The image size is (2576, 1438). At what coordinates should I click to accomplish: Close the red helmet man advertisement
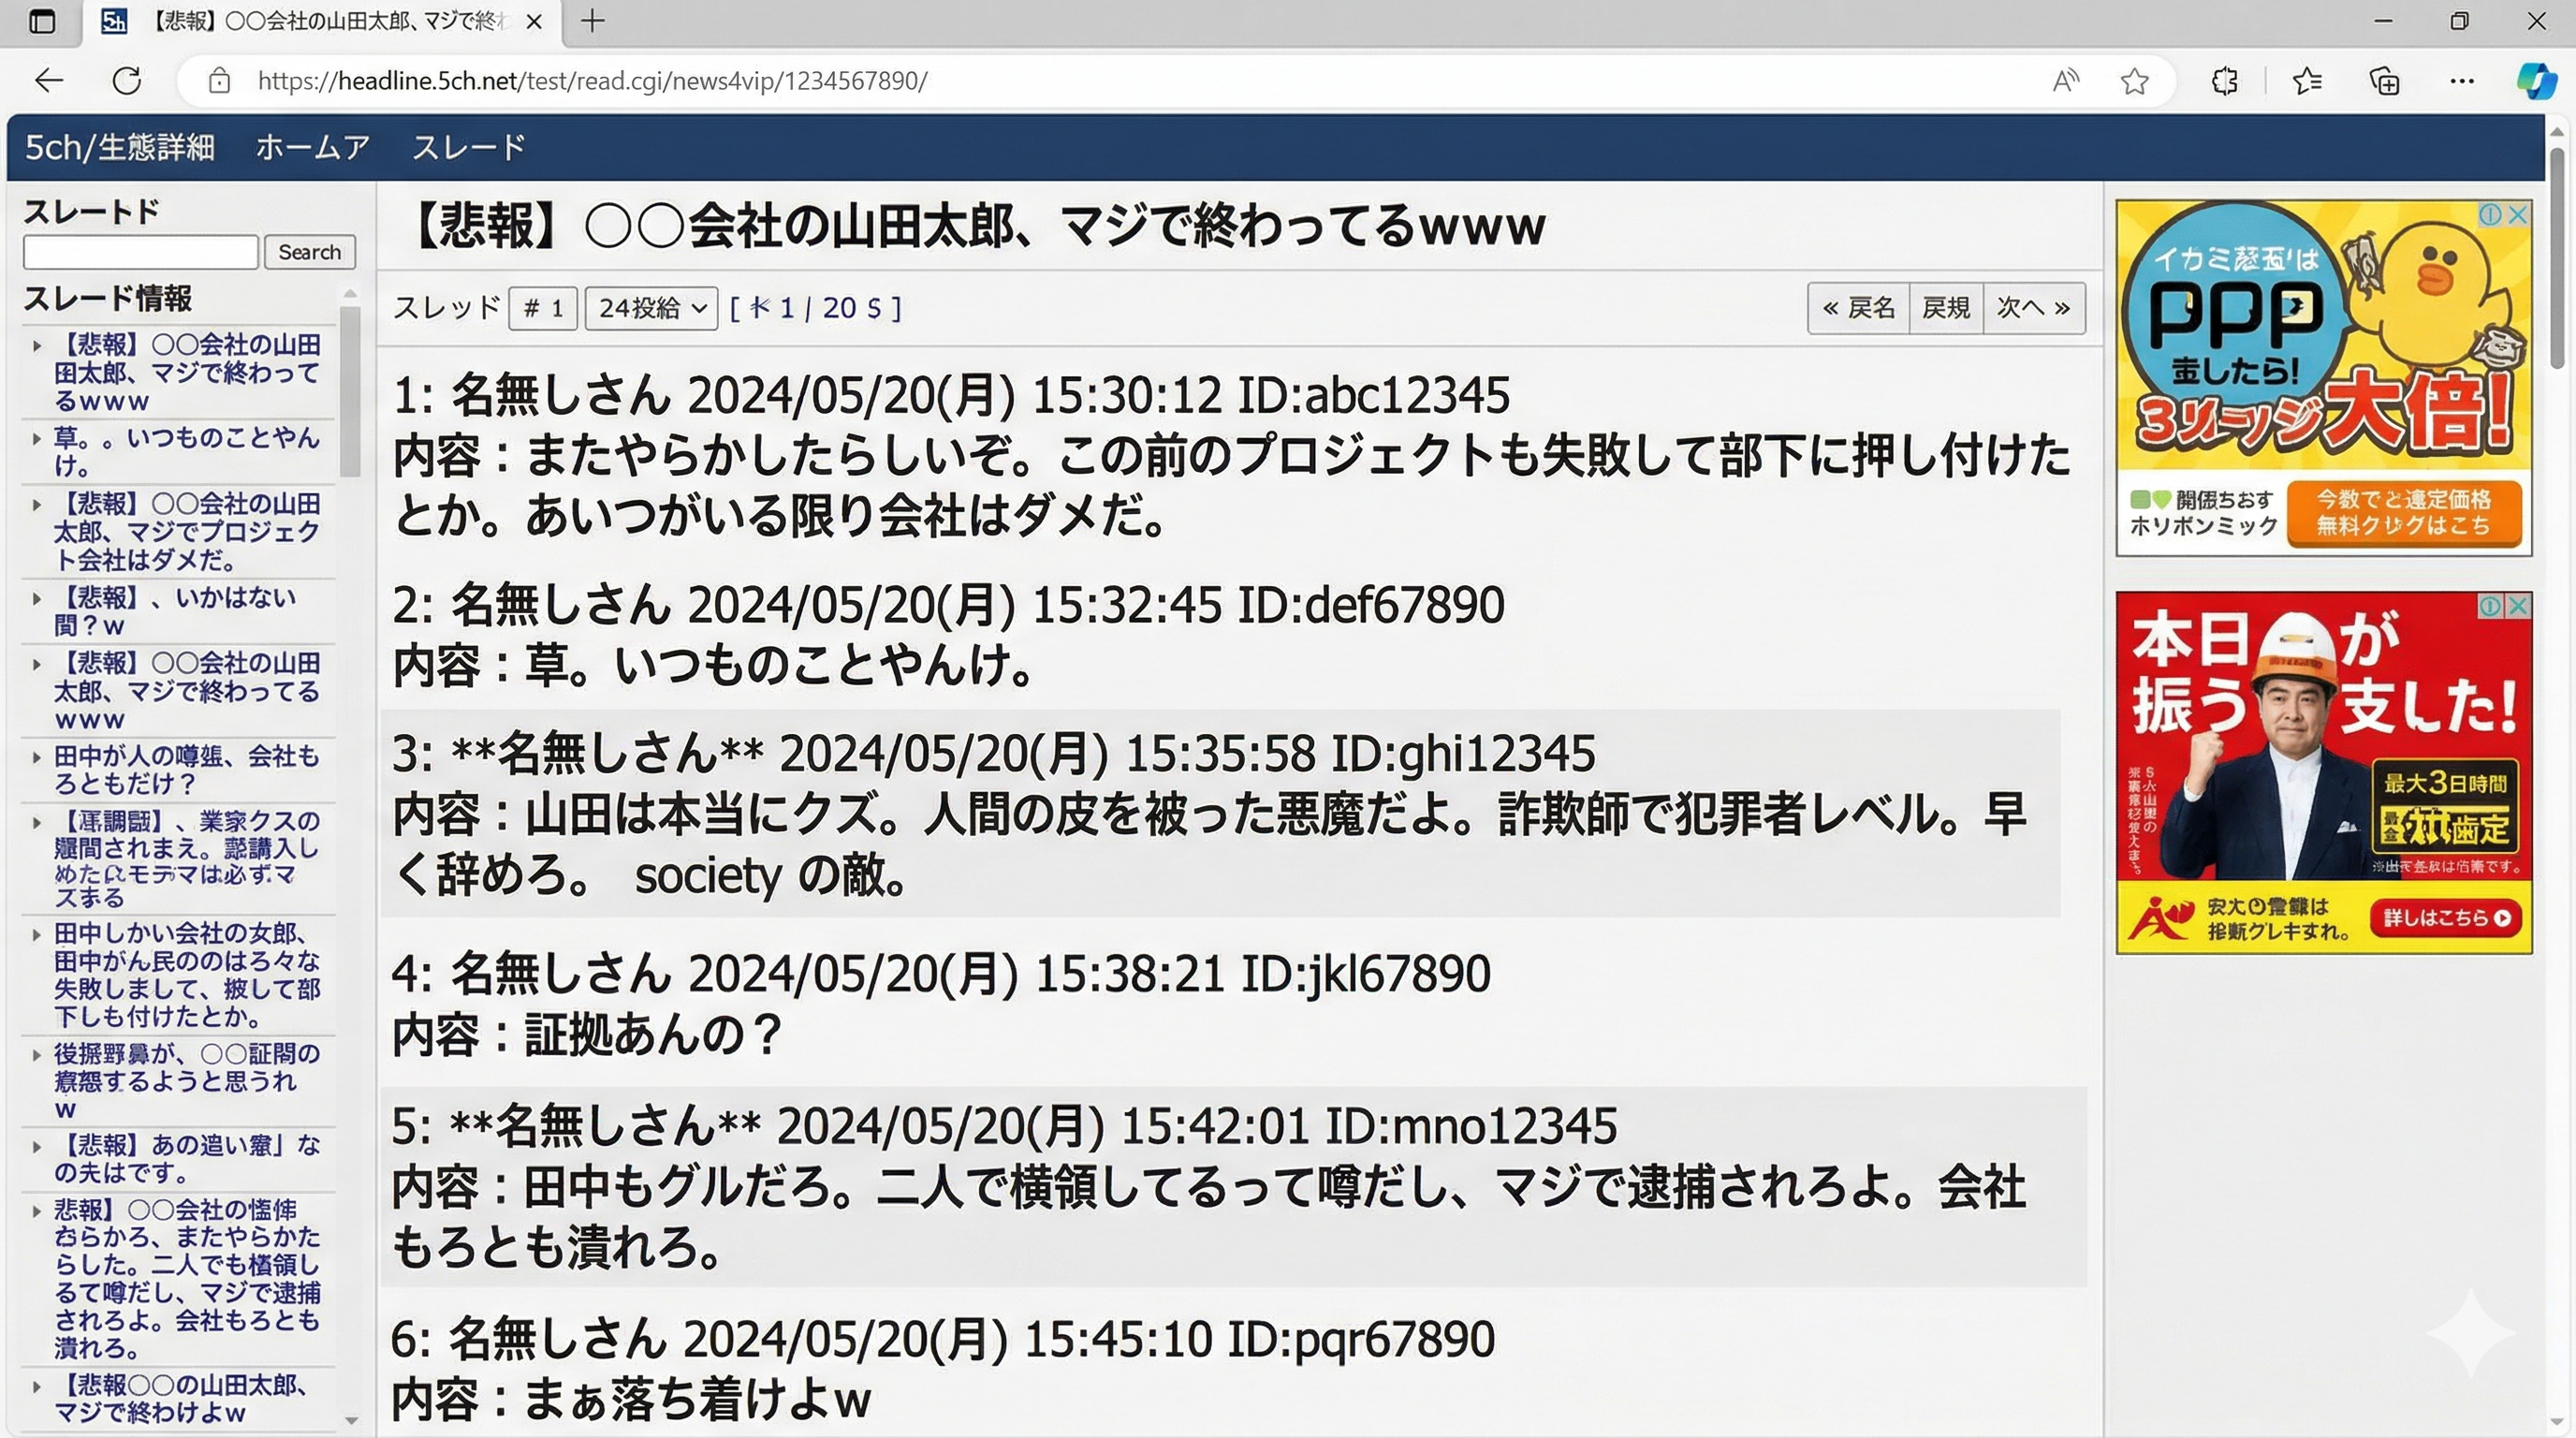point(2518,606)
